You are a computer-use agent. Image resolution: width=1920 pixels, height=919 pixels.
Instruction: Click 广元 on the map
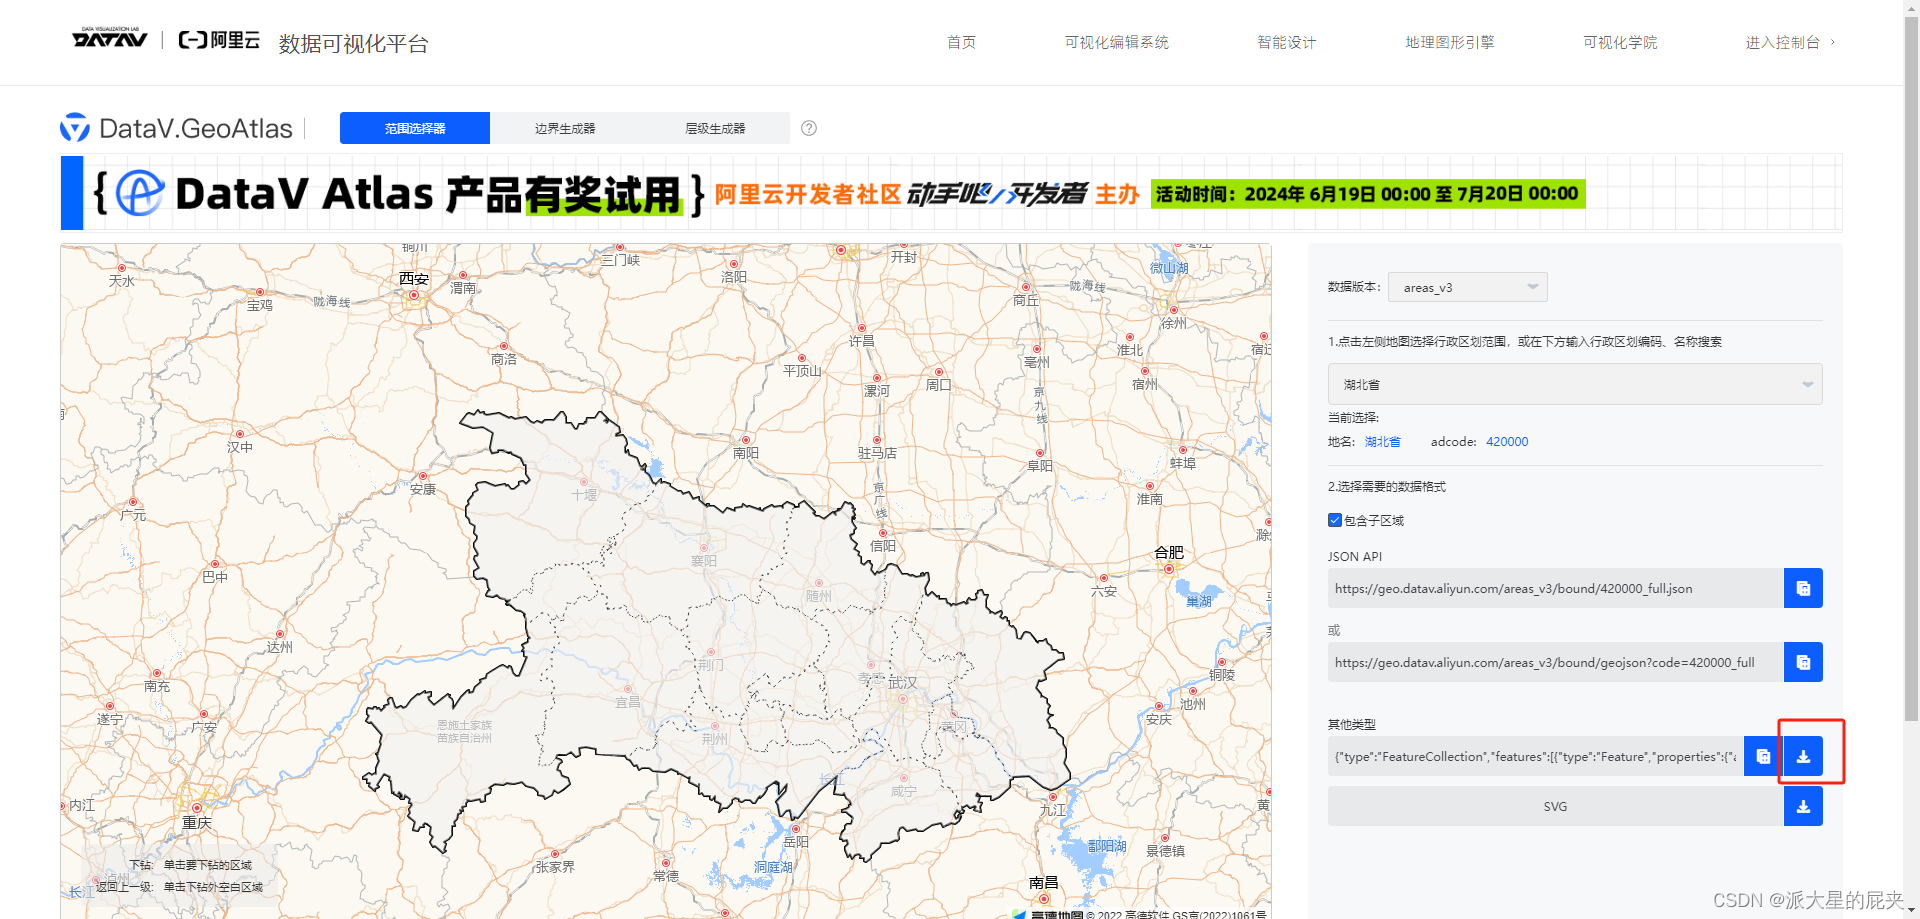[x=133, y=515]
